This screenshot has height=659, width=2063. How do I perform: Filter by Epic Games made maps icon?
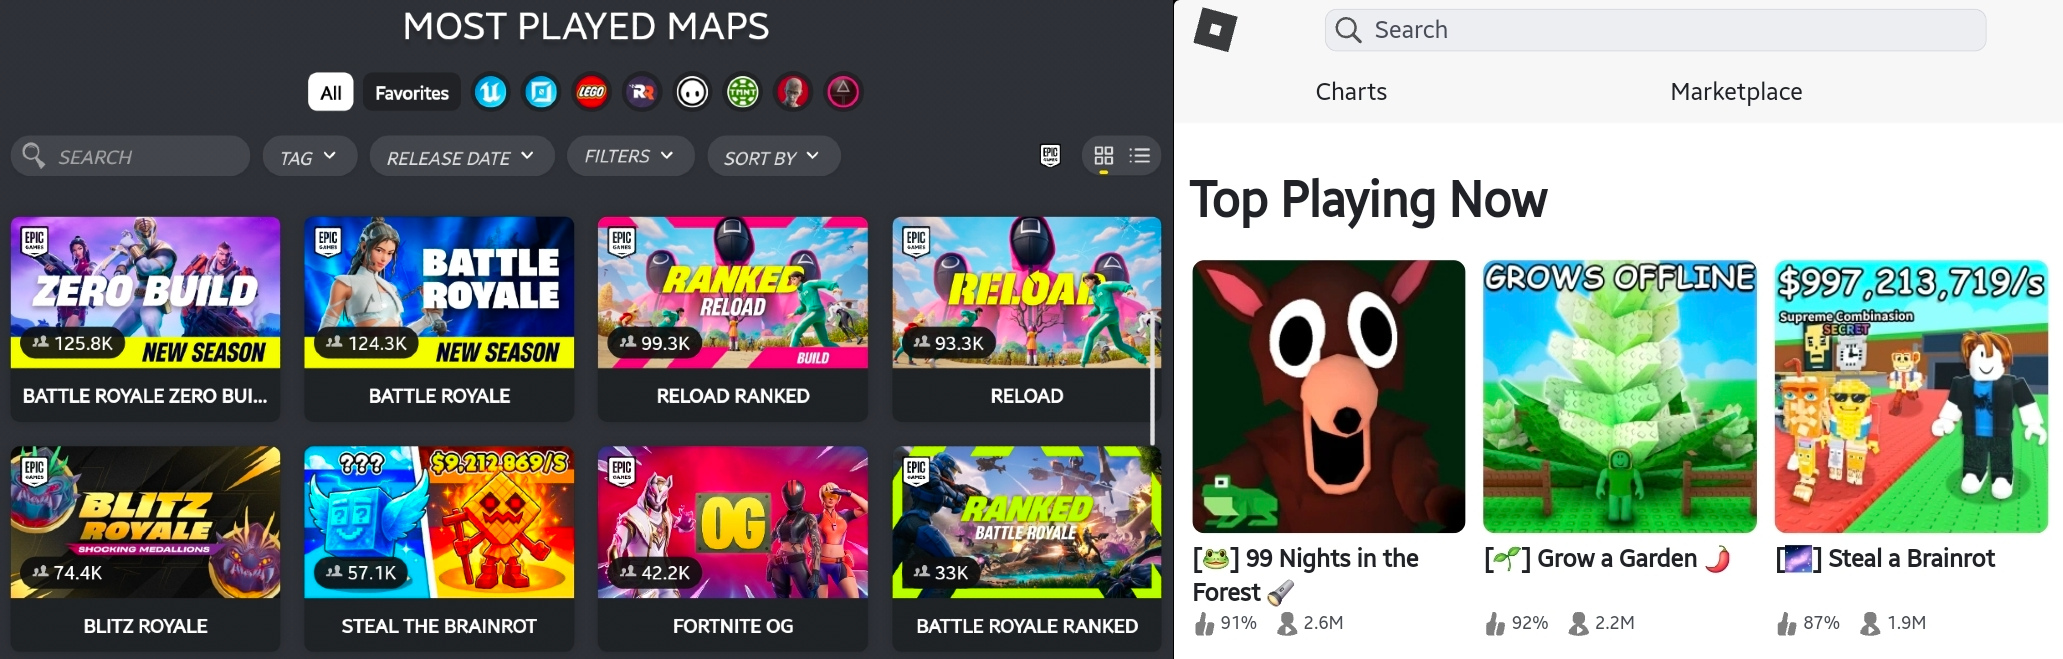1050,155
